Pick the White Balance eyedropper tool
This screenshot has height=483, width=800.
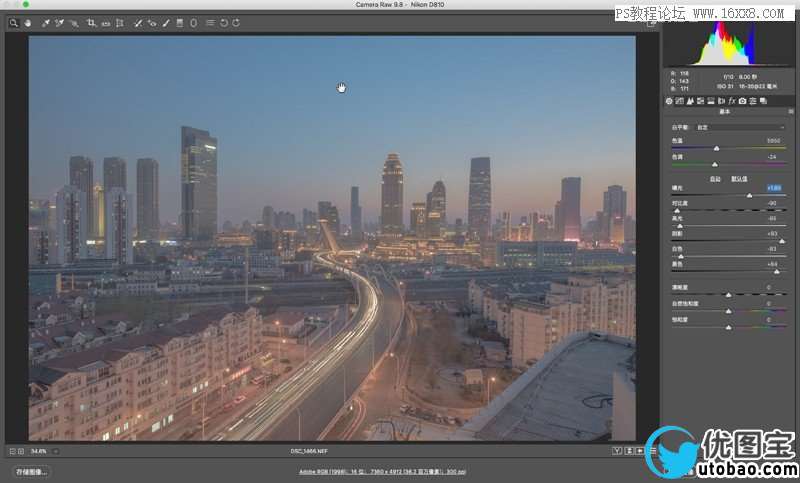click(x=46, y=22)
